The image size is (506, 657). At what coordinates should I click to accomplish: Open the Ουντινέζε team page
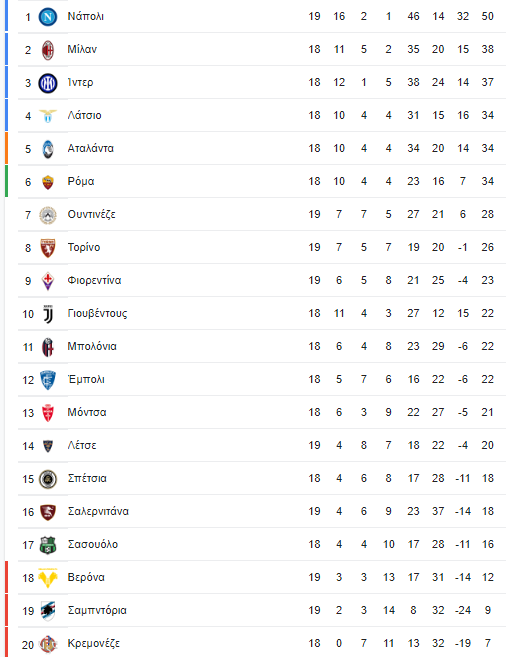[x=91, y=215]
